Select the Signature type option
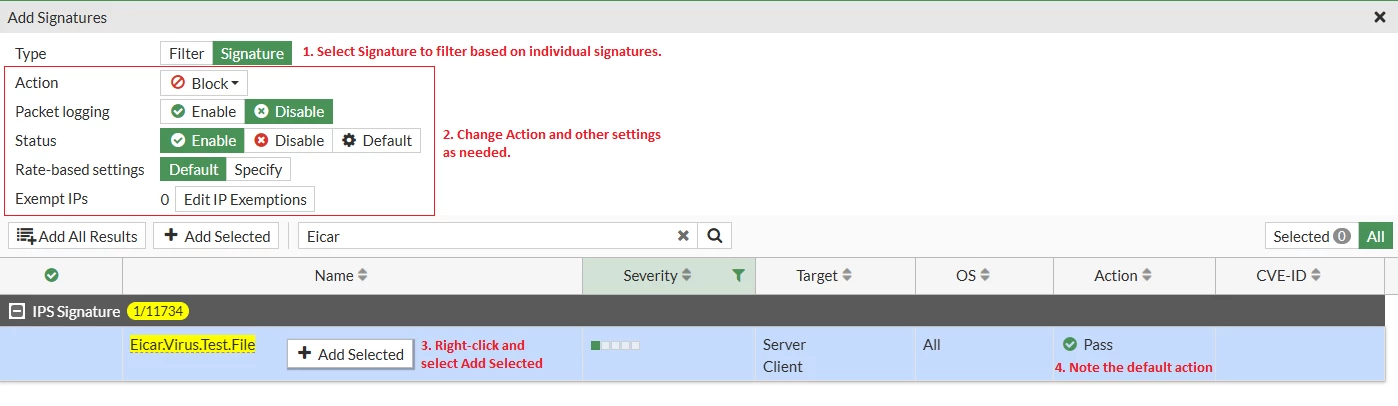 click(252, 53)
